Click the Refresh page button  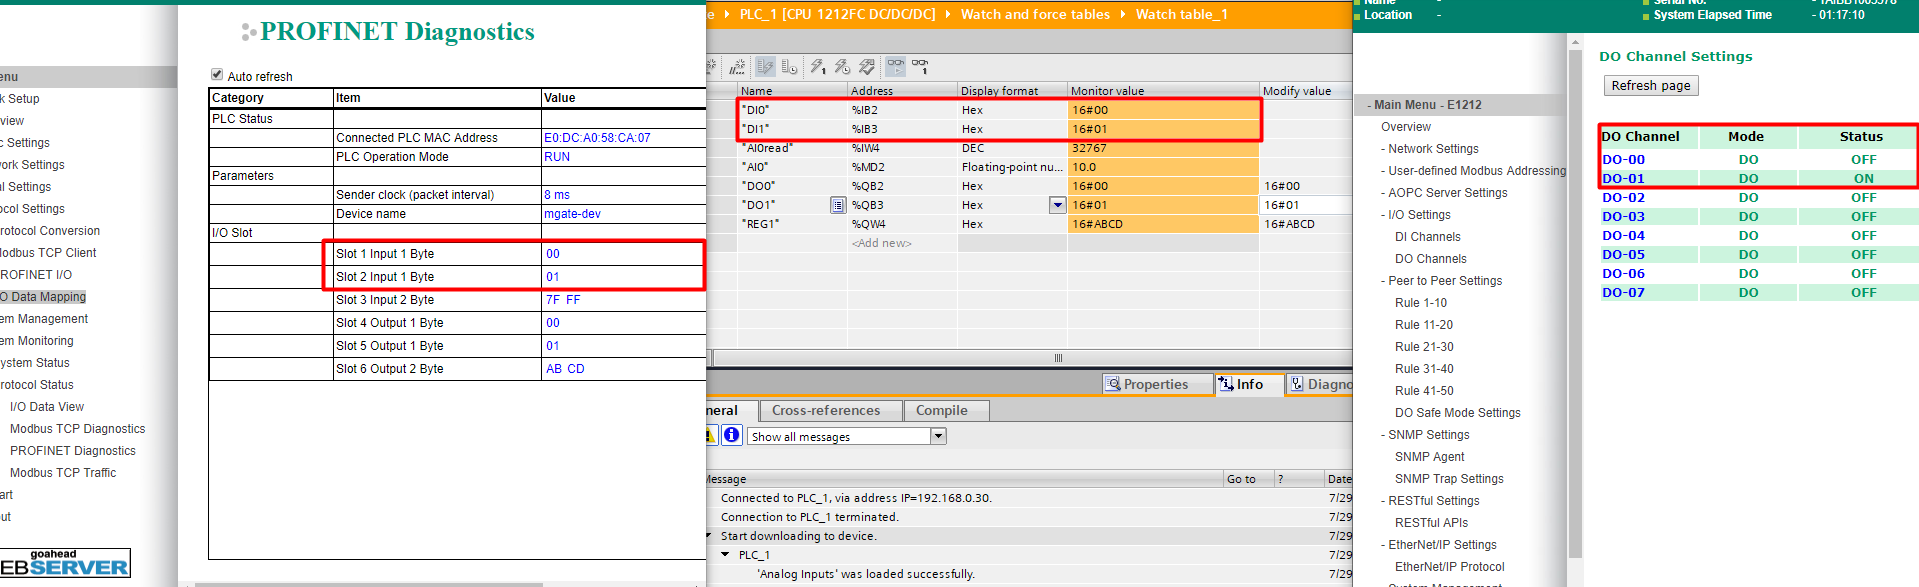click(1651, 86)
